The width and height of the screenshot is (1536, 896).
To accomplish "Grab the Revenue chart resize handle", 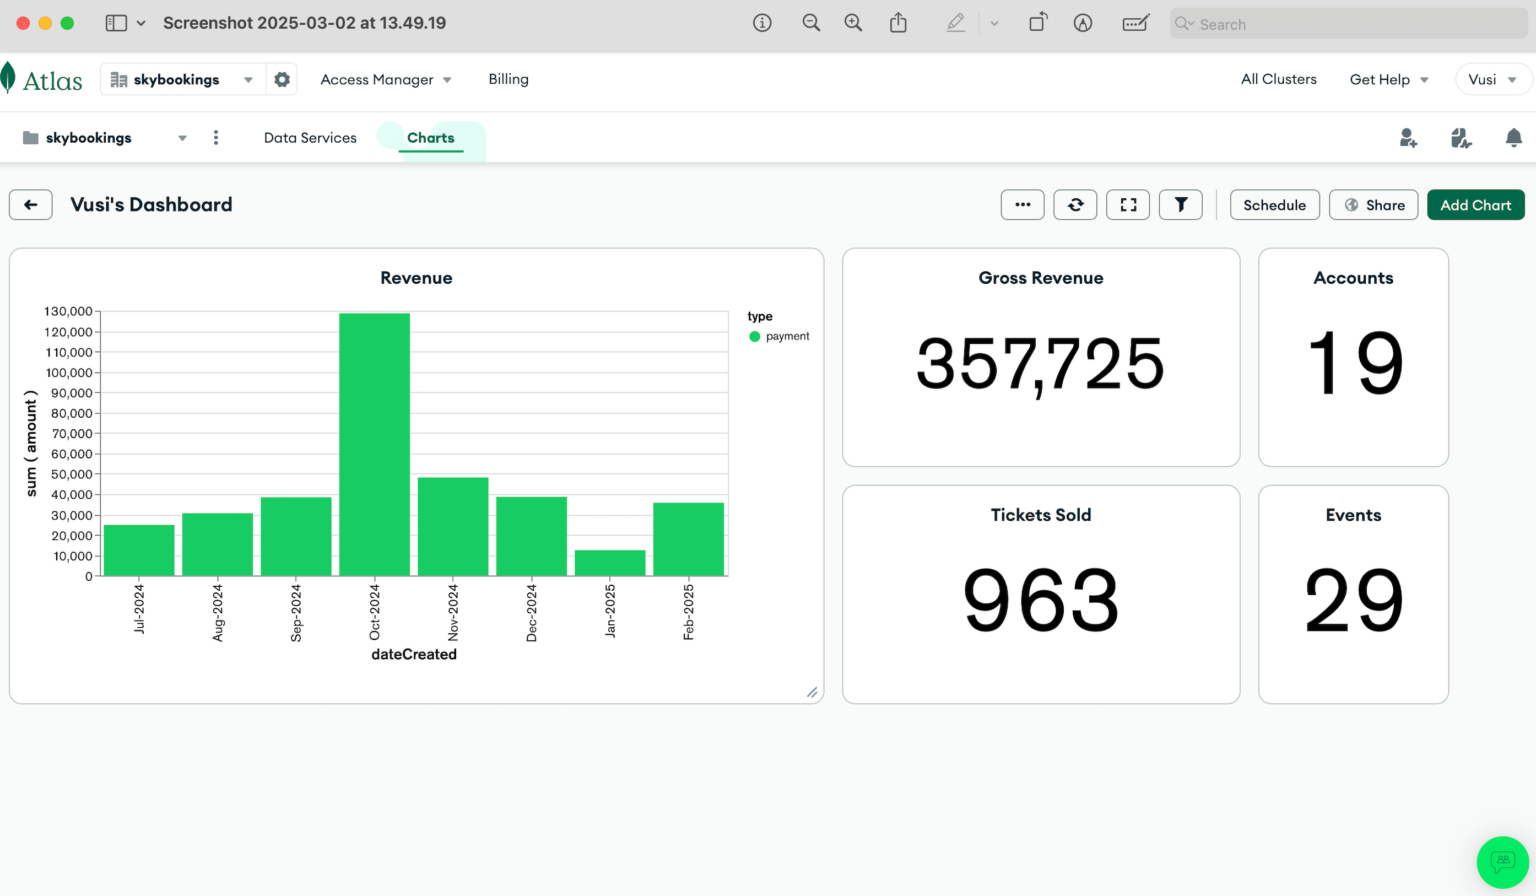I will (x=812, y=692).
